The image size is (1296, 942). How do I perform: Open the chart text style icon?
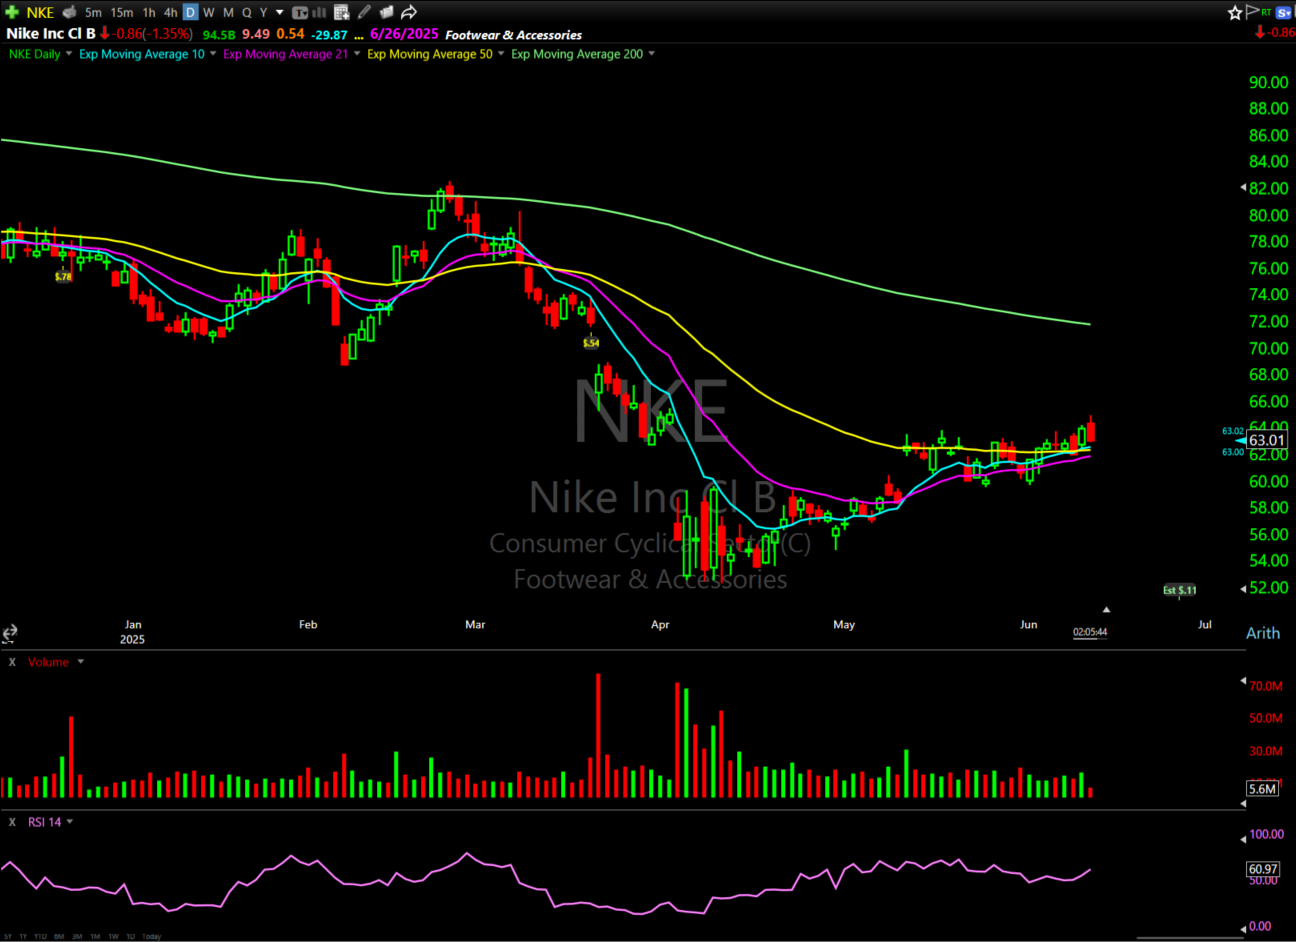pos(299,12)
